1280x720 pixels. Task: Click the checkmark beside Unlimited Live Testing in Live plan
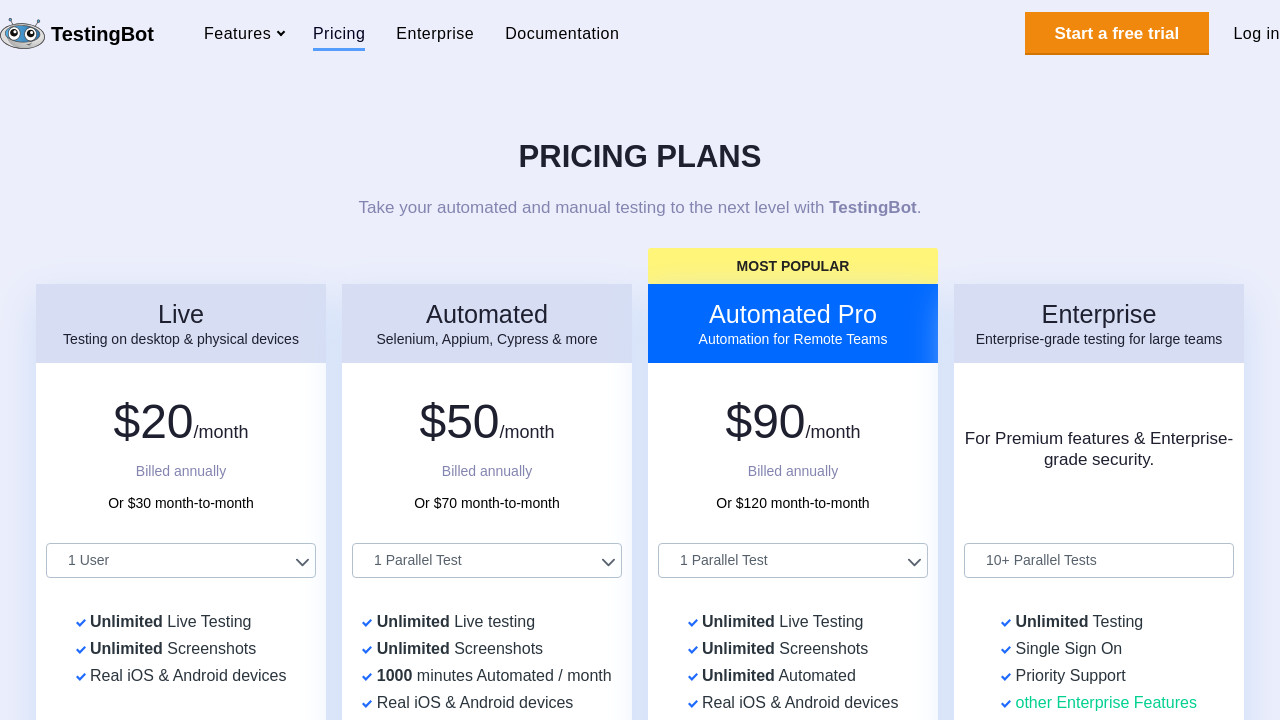click(81, 623)
